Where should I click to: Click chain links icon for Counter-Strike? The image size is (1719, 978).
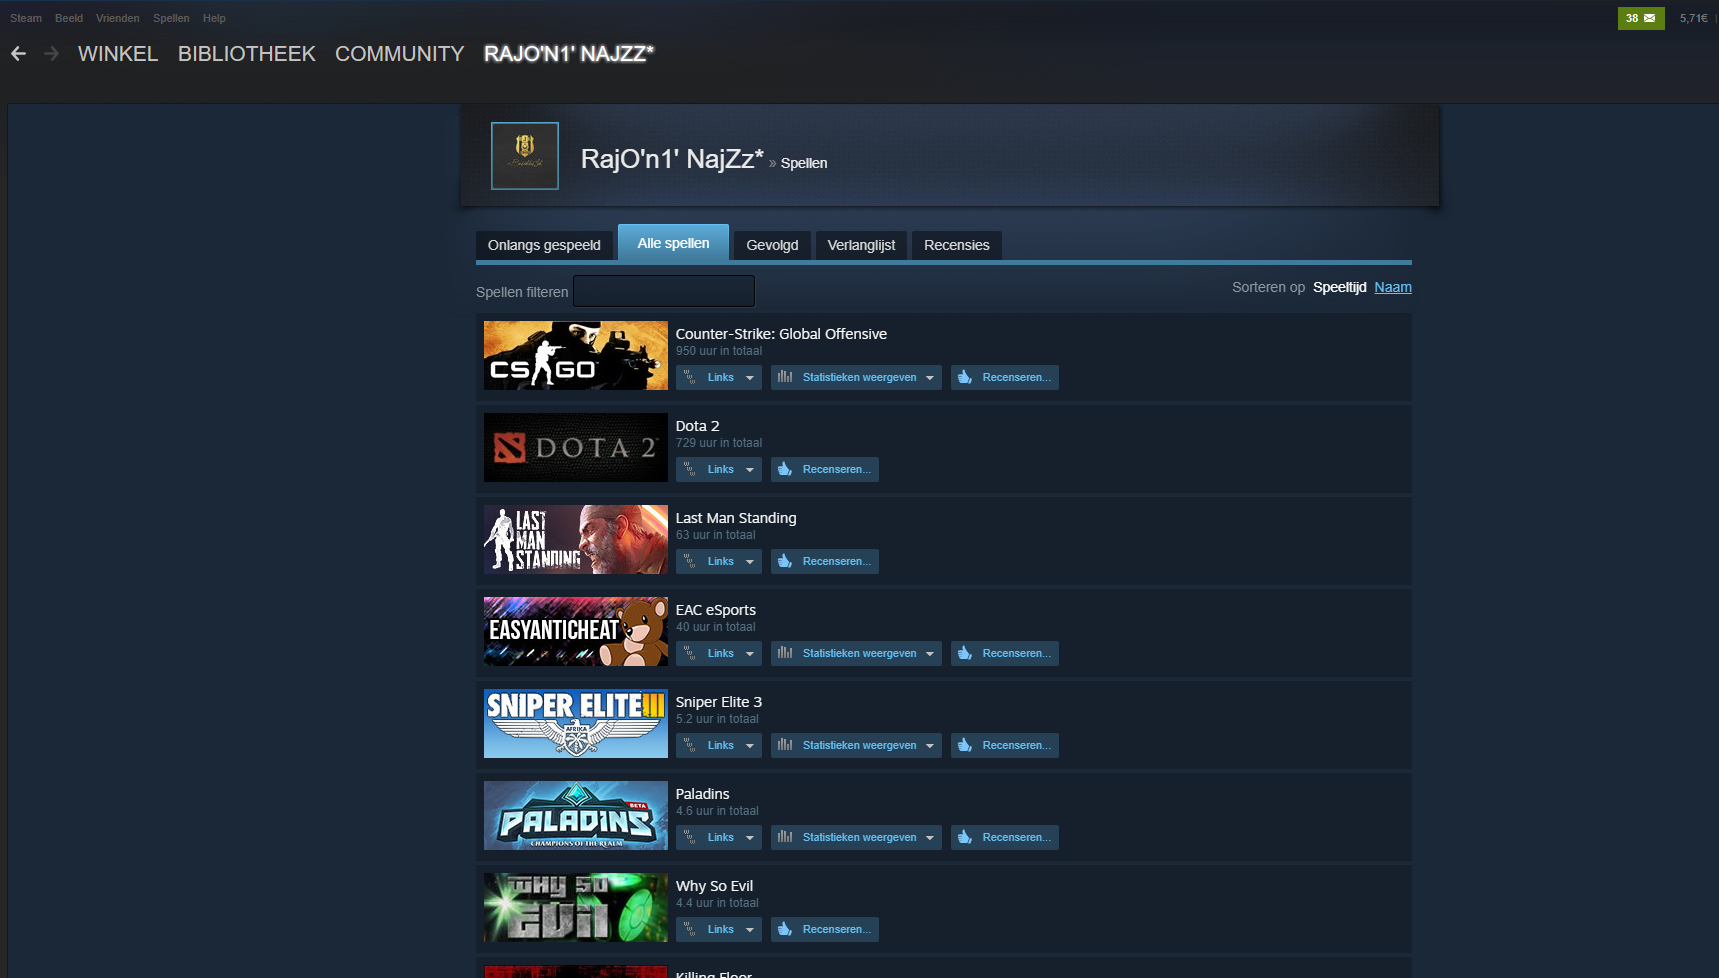[x=690, y=377]
